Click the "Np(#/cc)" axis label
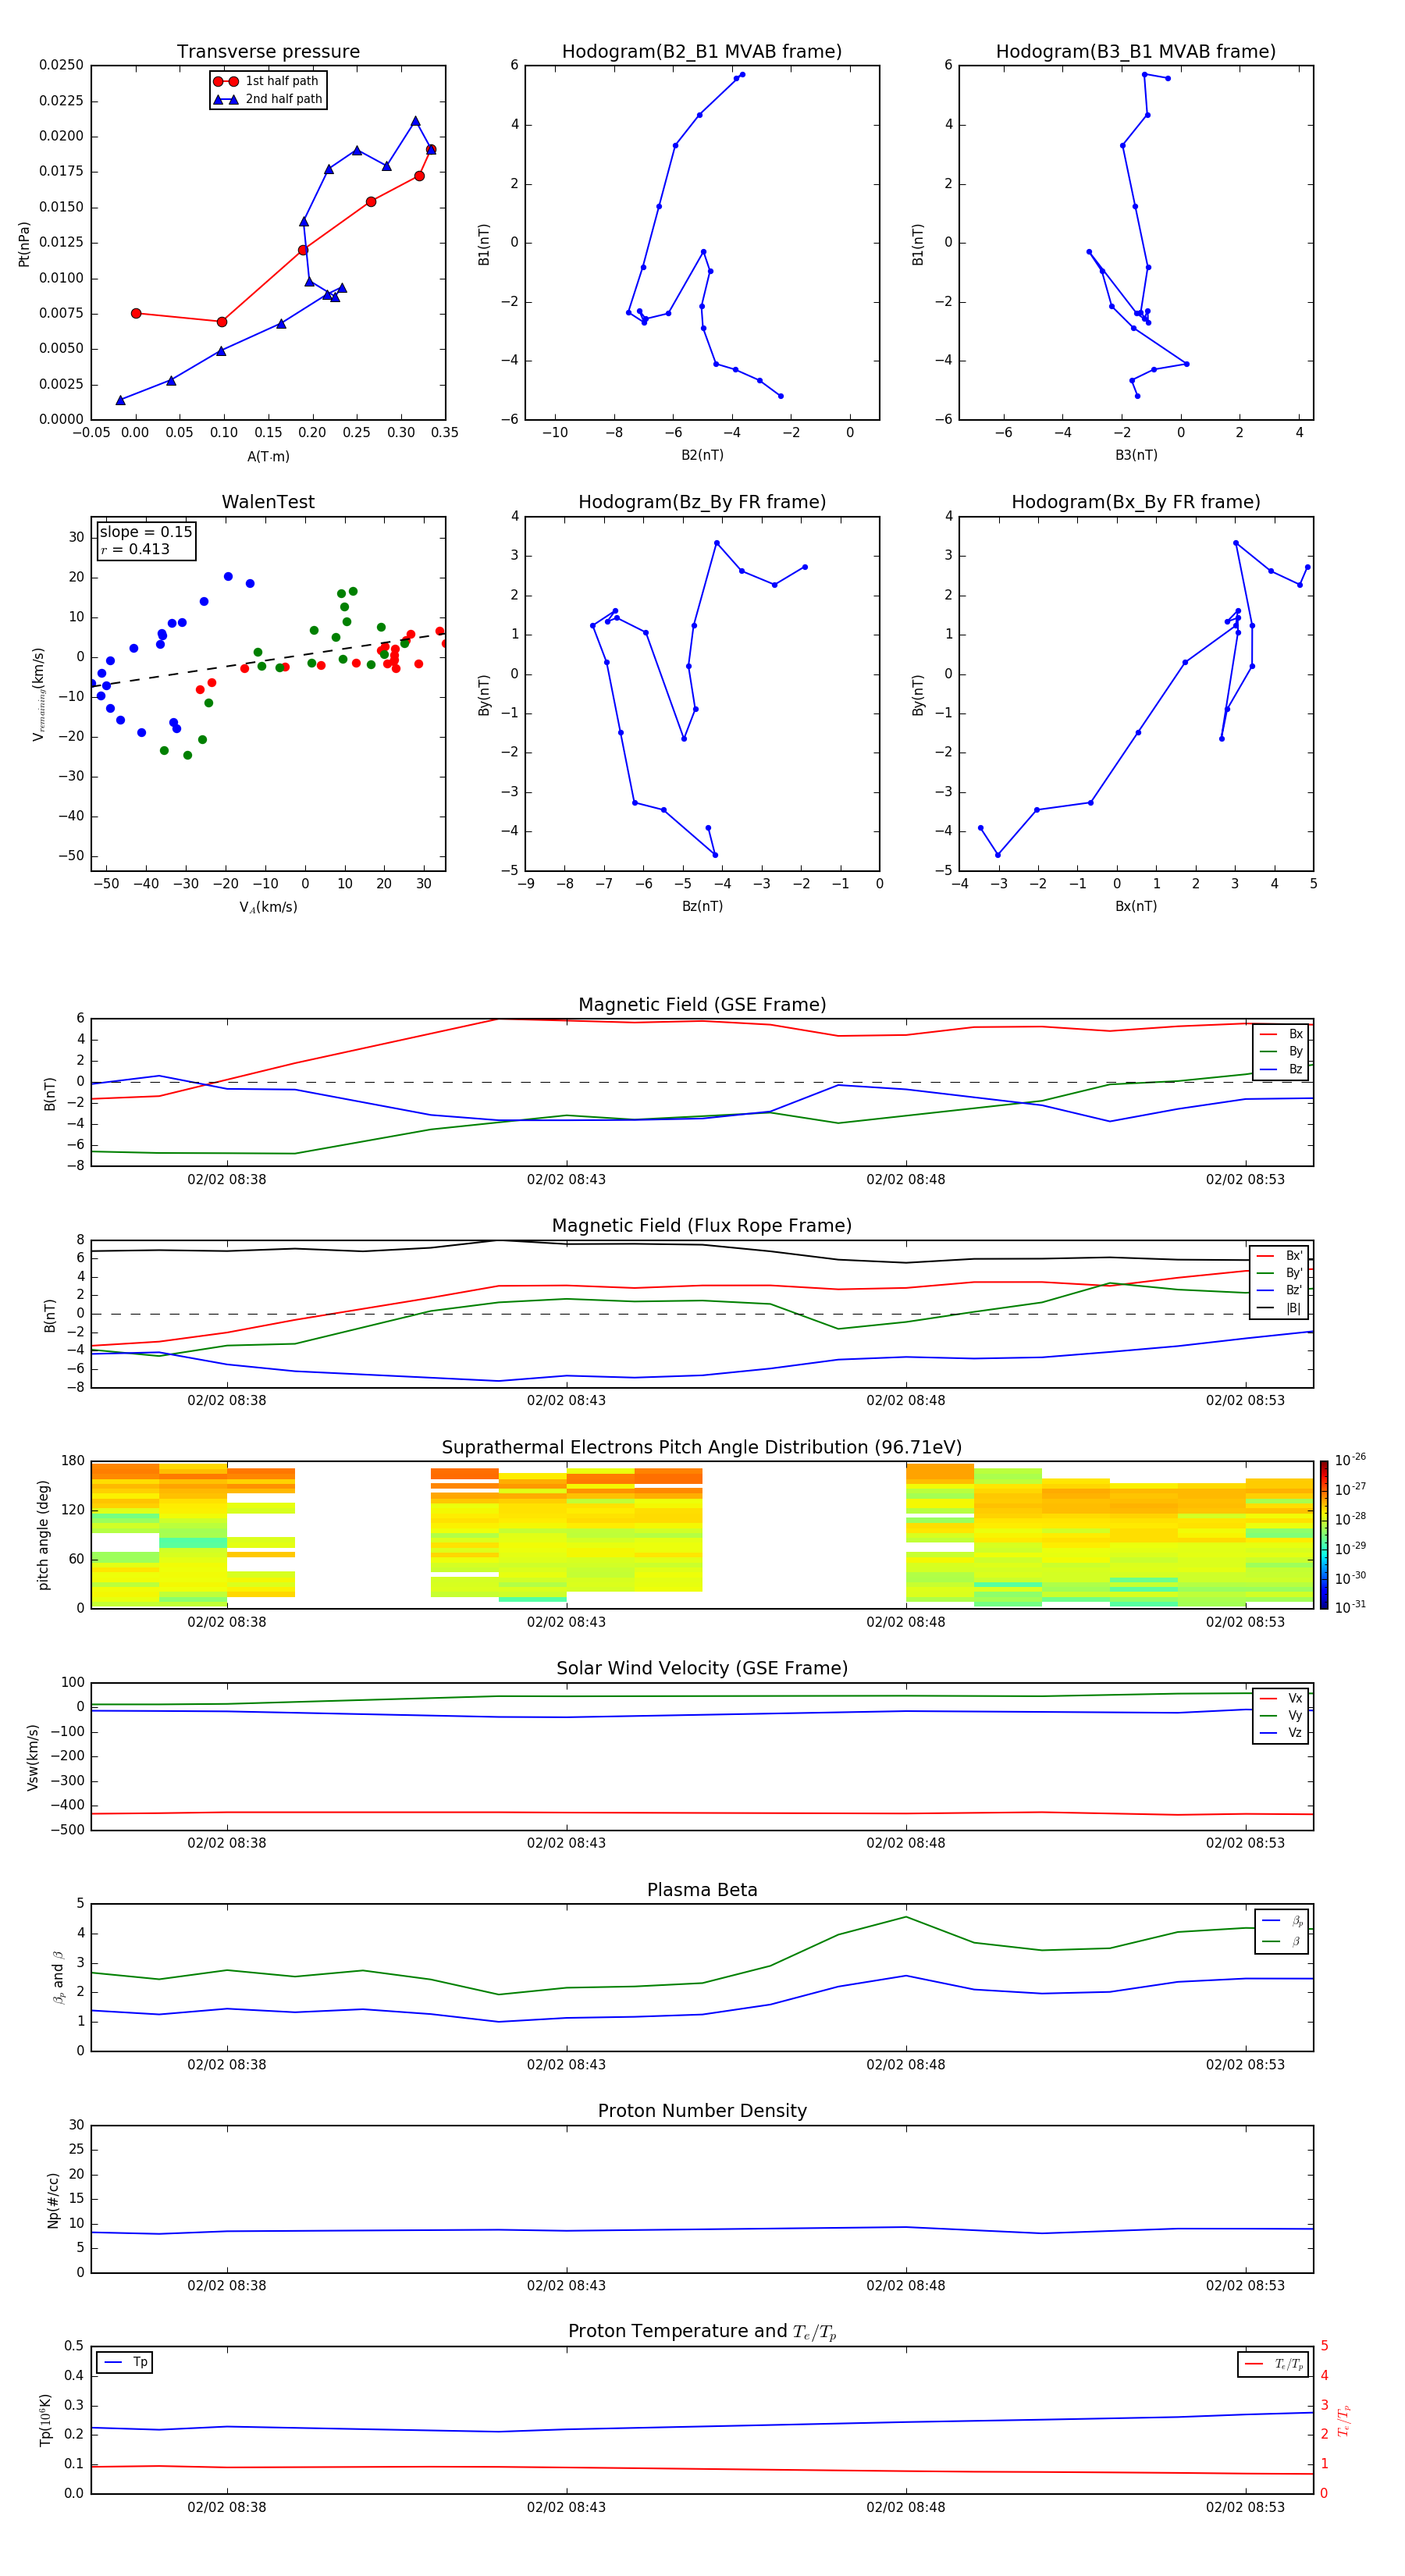 pos(53,2200)
